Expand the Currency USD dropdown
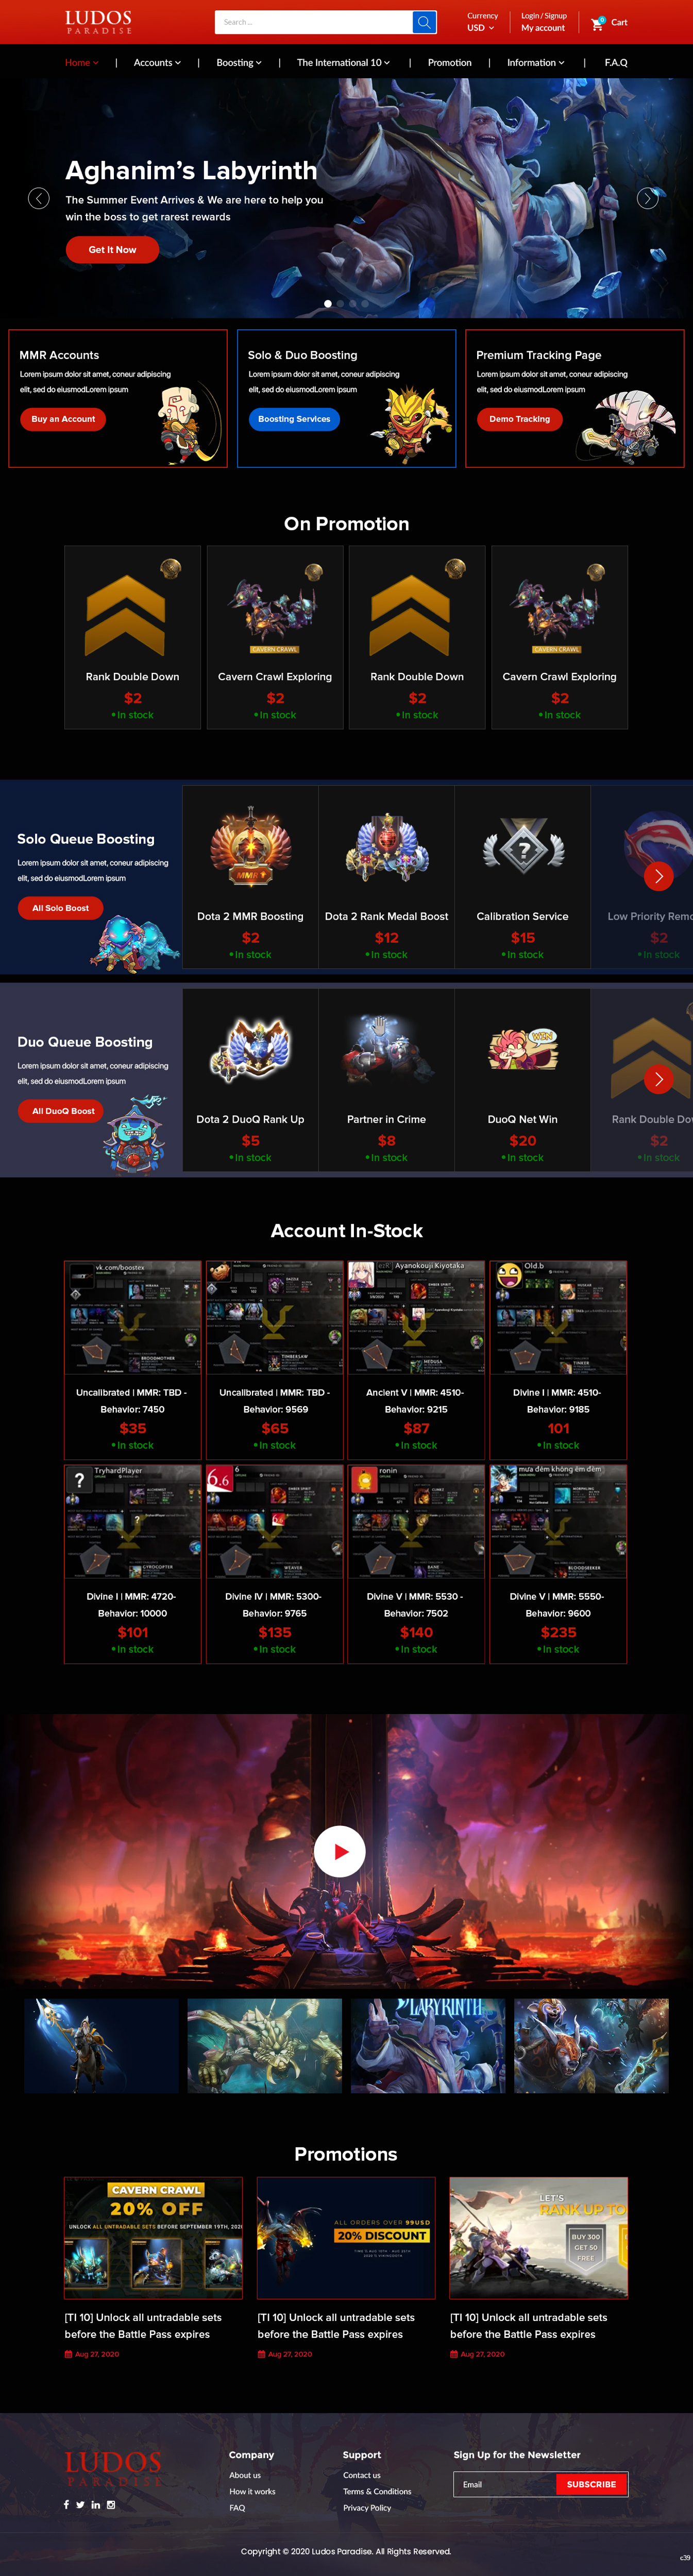This screenshot has height=2576, width=693. 481,28
